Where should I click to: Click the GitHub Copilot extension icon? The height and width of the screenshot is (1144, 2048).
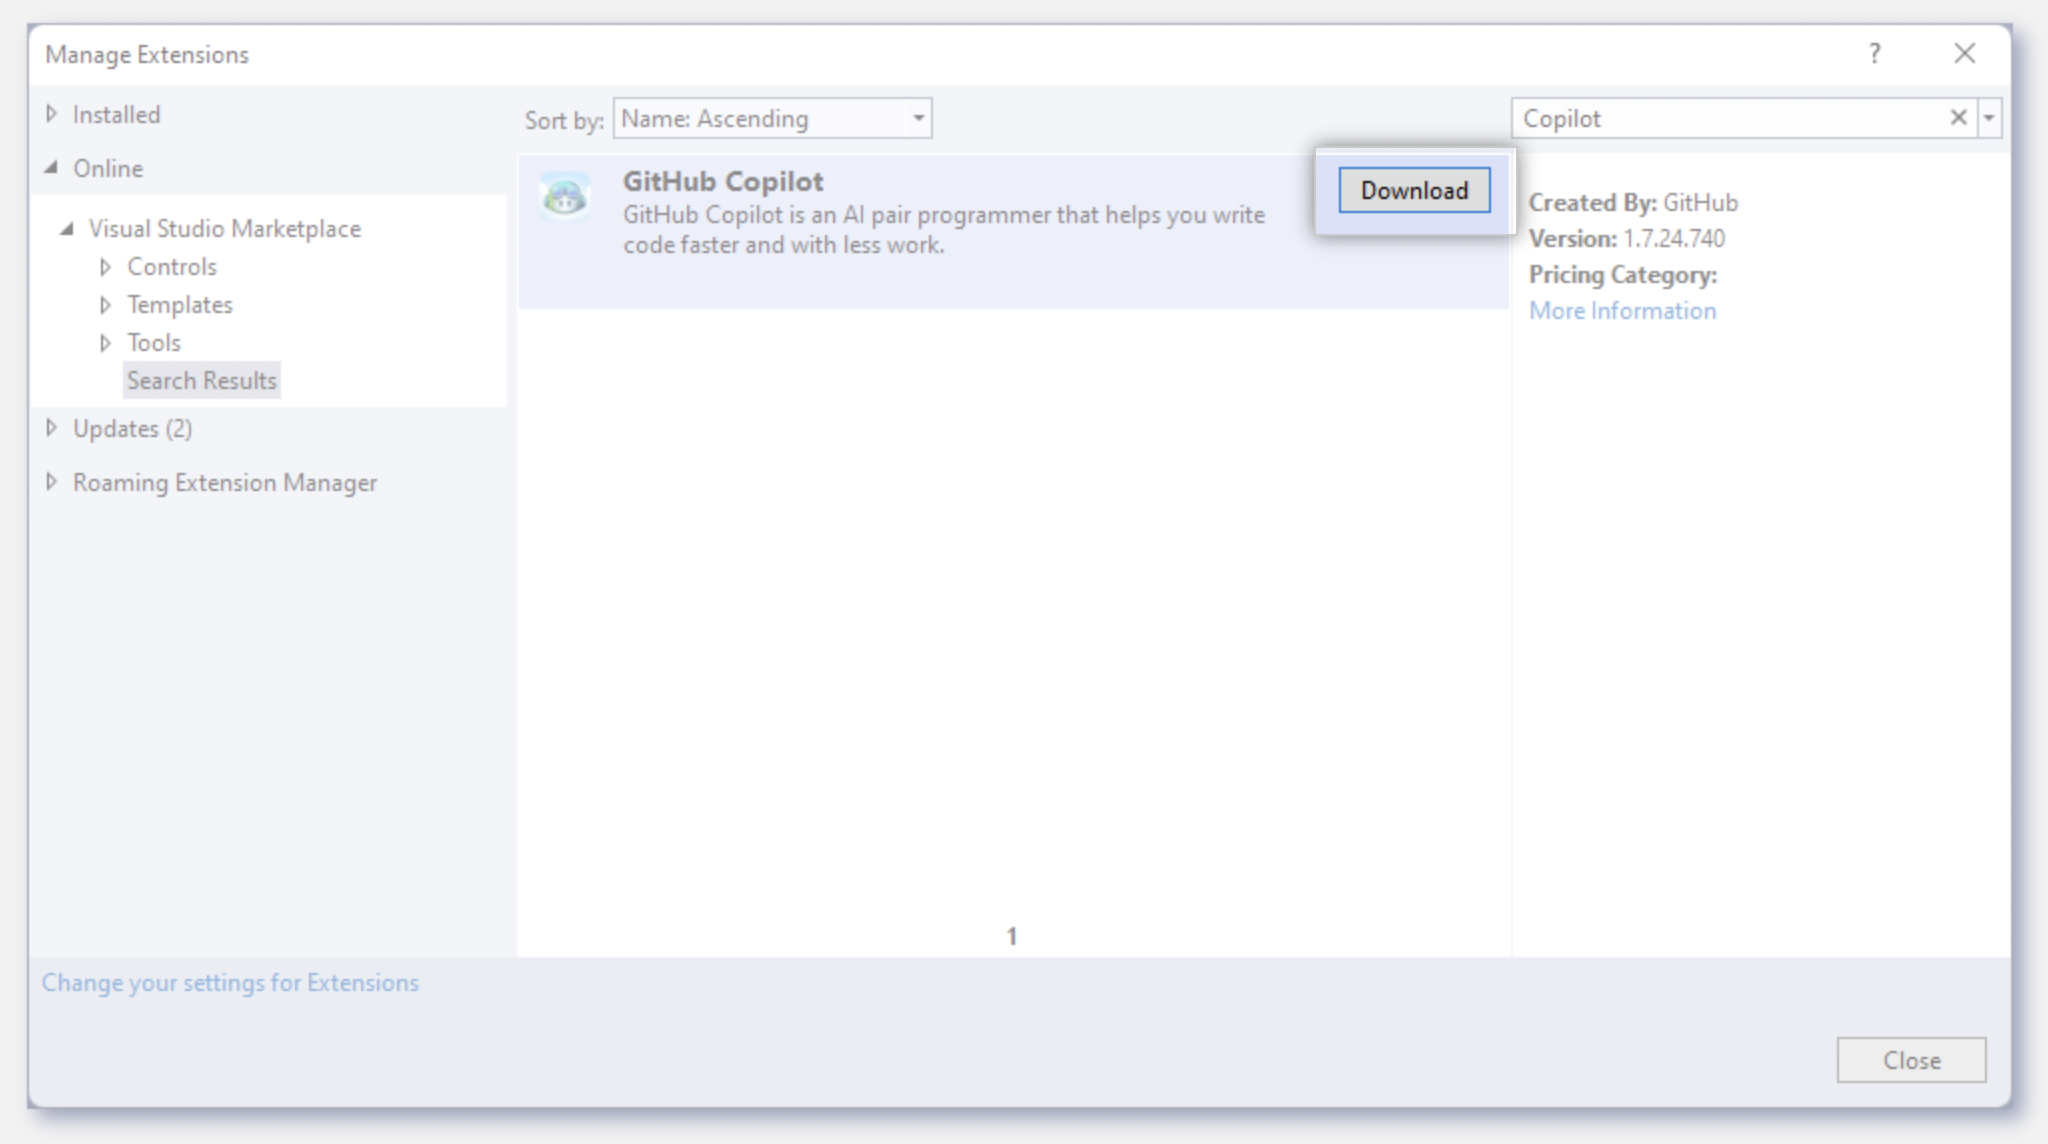click(x=565, y=196)
